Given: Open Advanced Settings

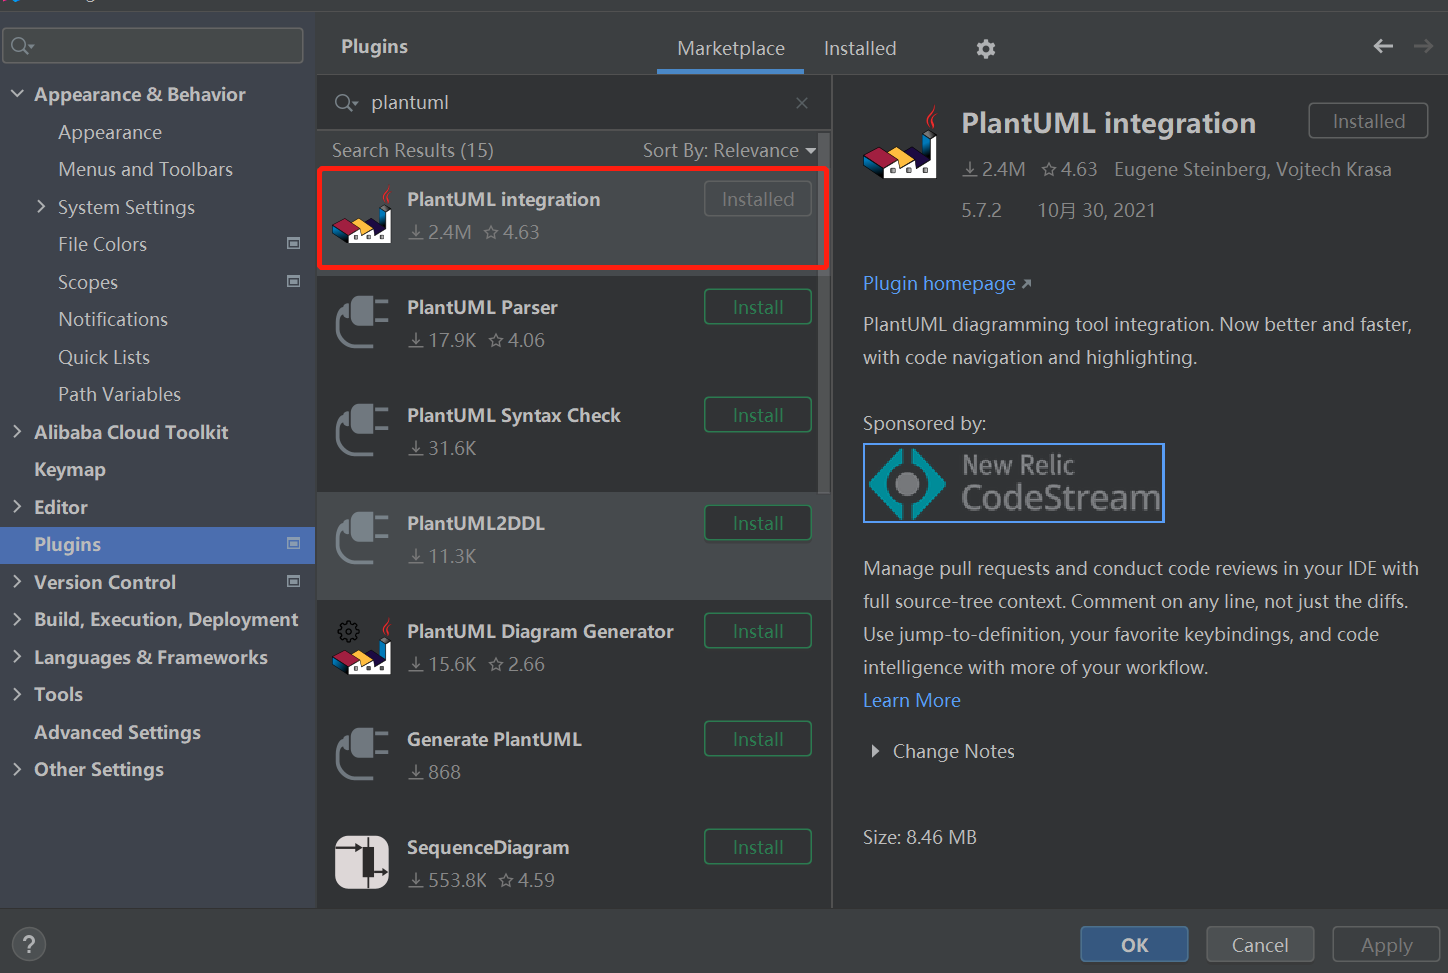Looking at the screenshot, I should coord(117,732).
